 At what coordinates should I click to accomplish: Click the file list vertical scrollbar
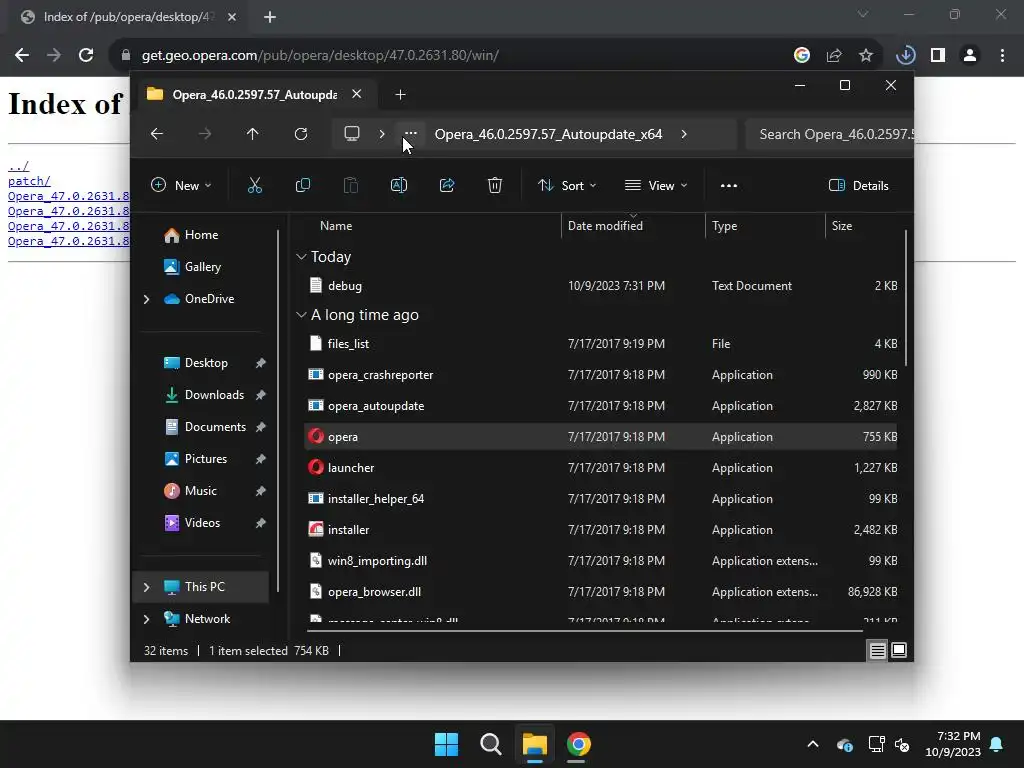click(x=906, y=298)
